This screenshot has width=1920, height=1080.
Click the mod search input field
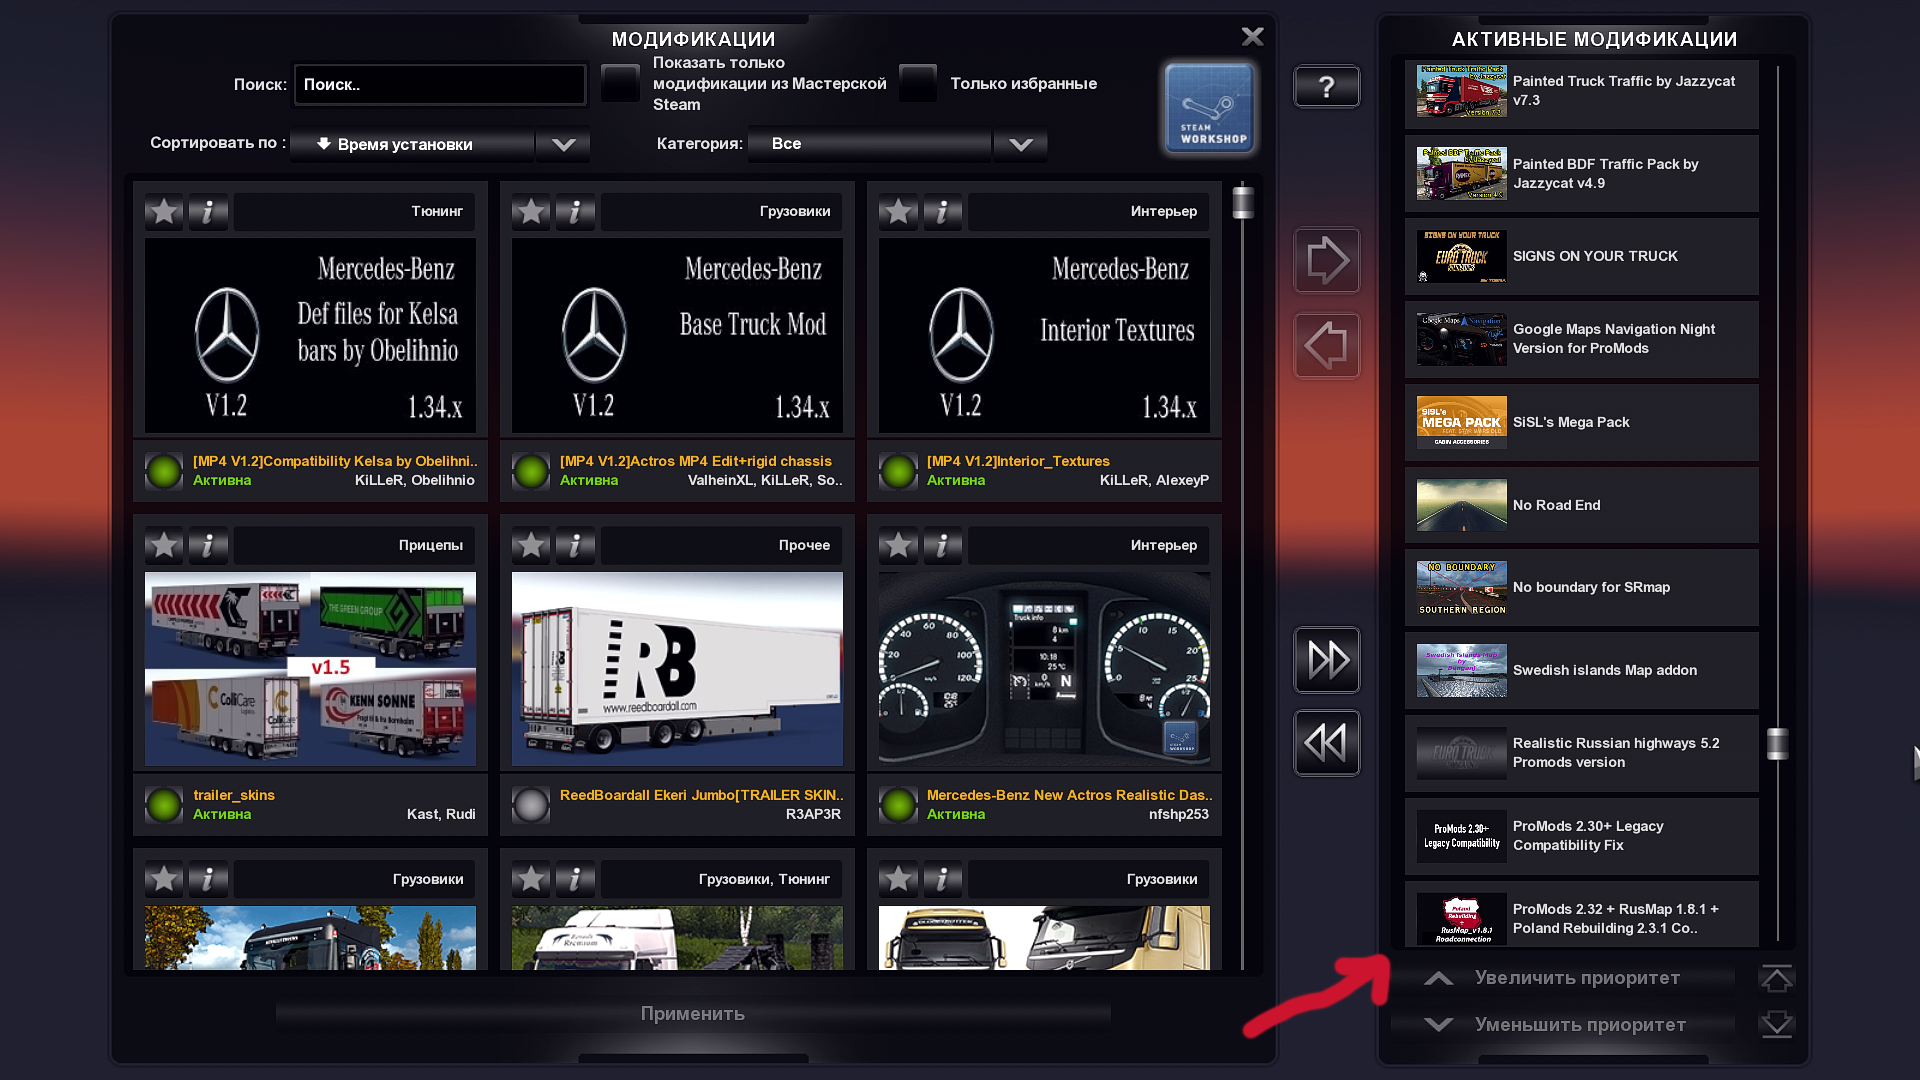click(440, 85)
